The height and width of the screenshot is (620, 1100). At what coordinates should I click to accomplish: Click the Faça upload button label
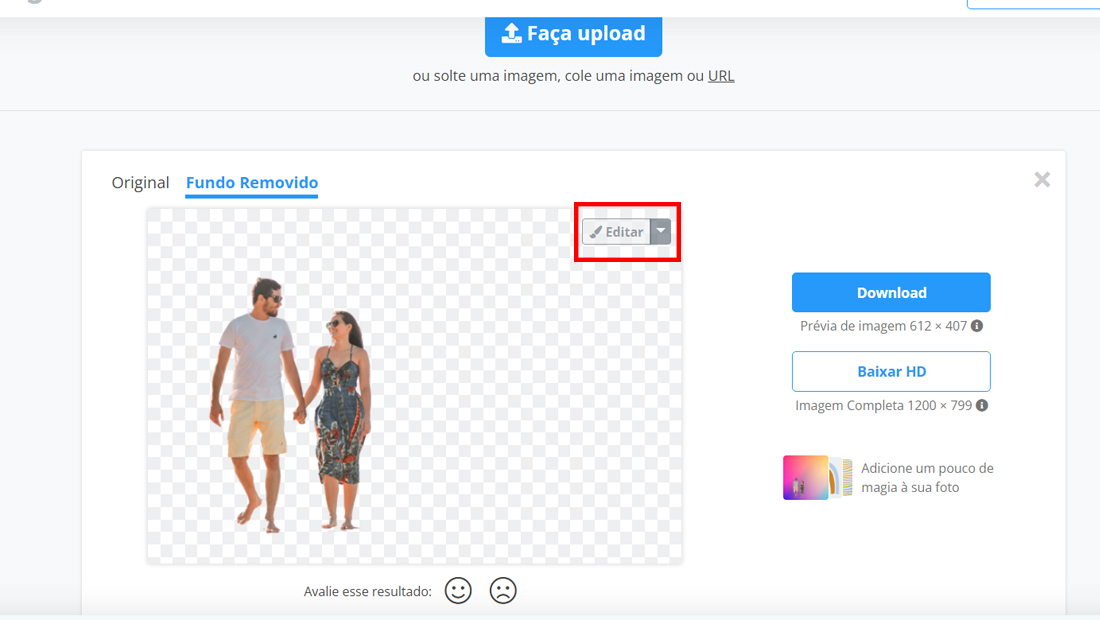click(586, 33)
